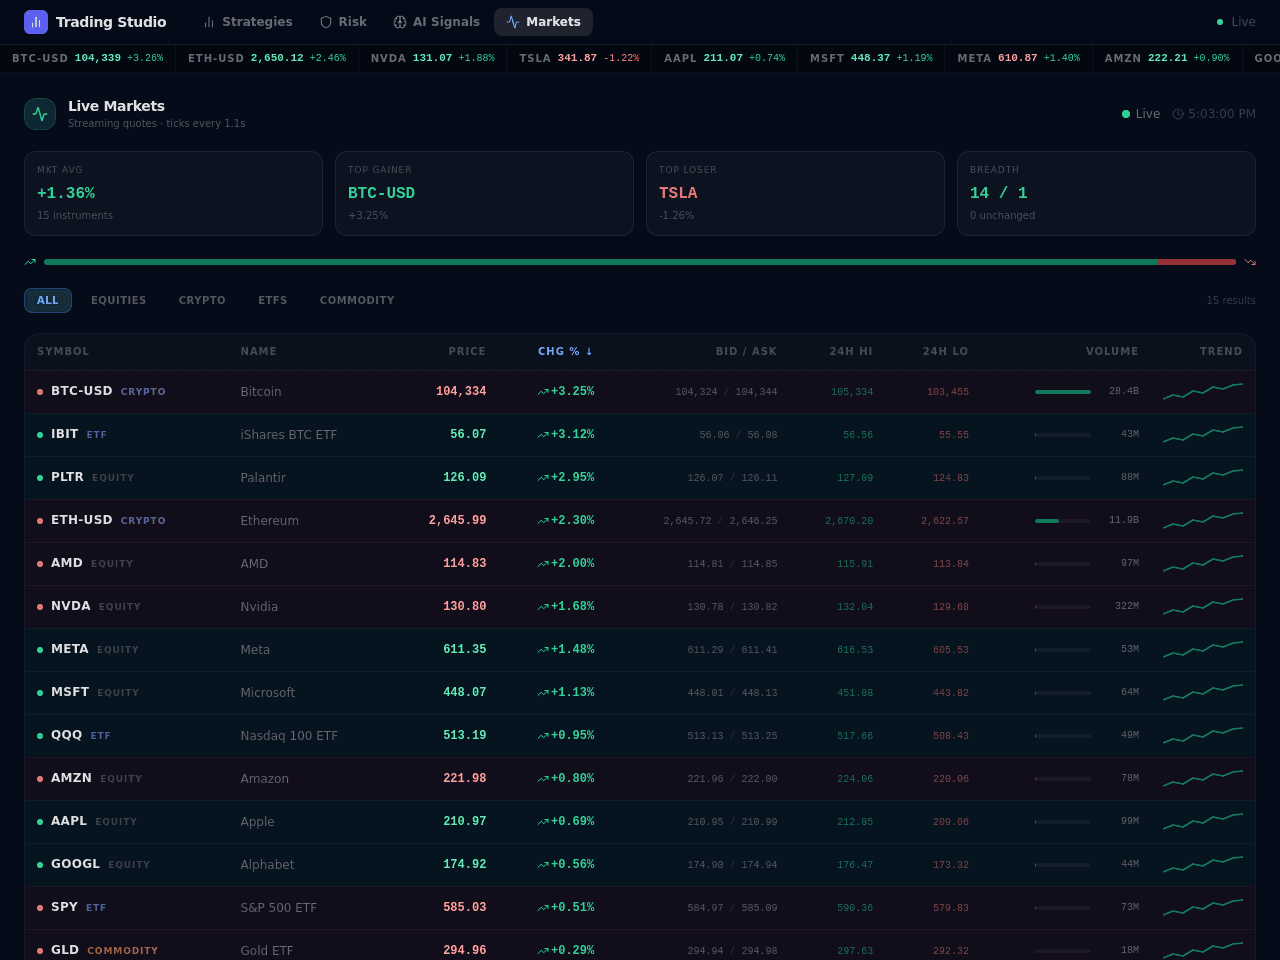Screen dimensions: 1280x960
Task: Filter by CRYPTO
Action: (202, 300)
